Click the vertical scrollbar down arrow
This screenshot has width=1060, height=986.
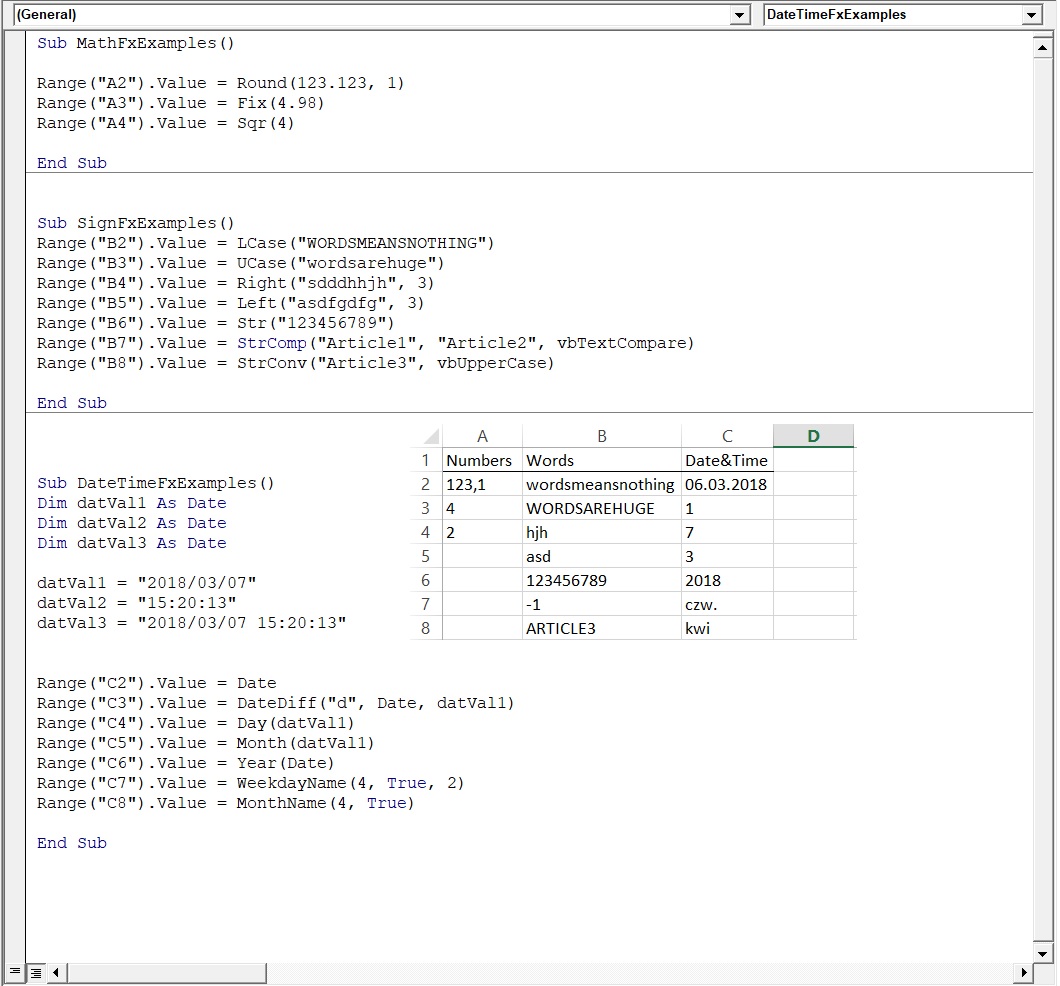point(1043,952)
